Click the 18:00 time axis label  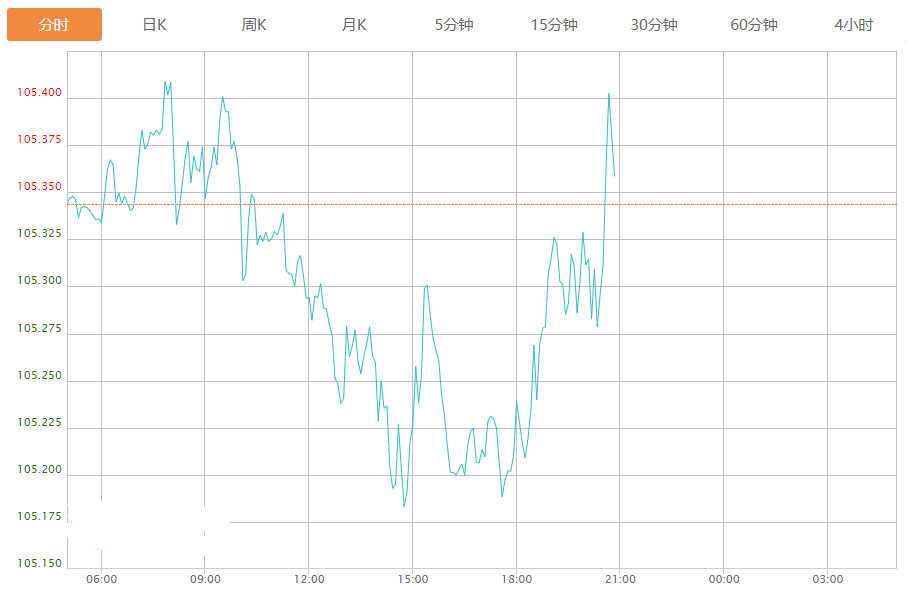tap(516, 579)
